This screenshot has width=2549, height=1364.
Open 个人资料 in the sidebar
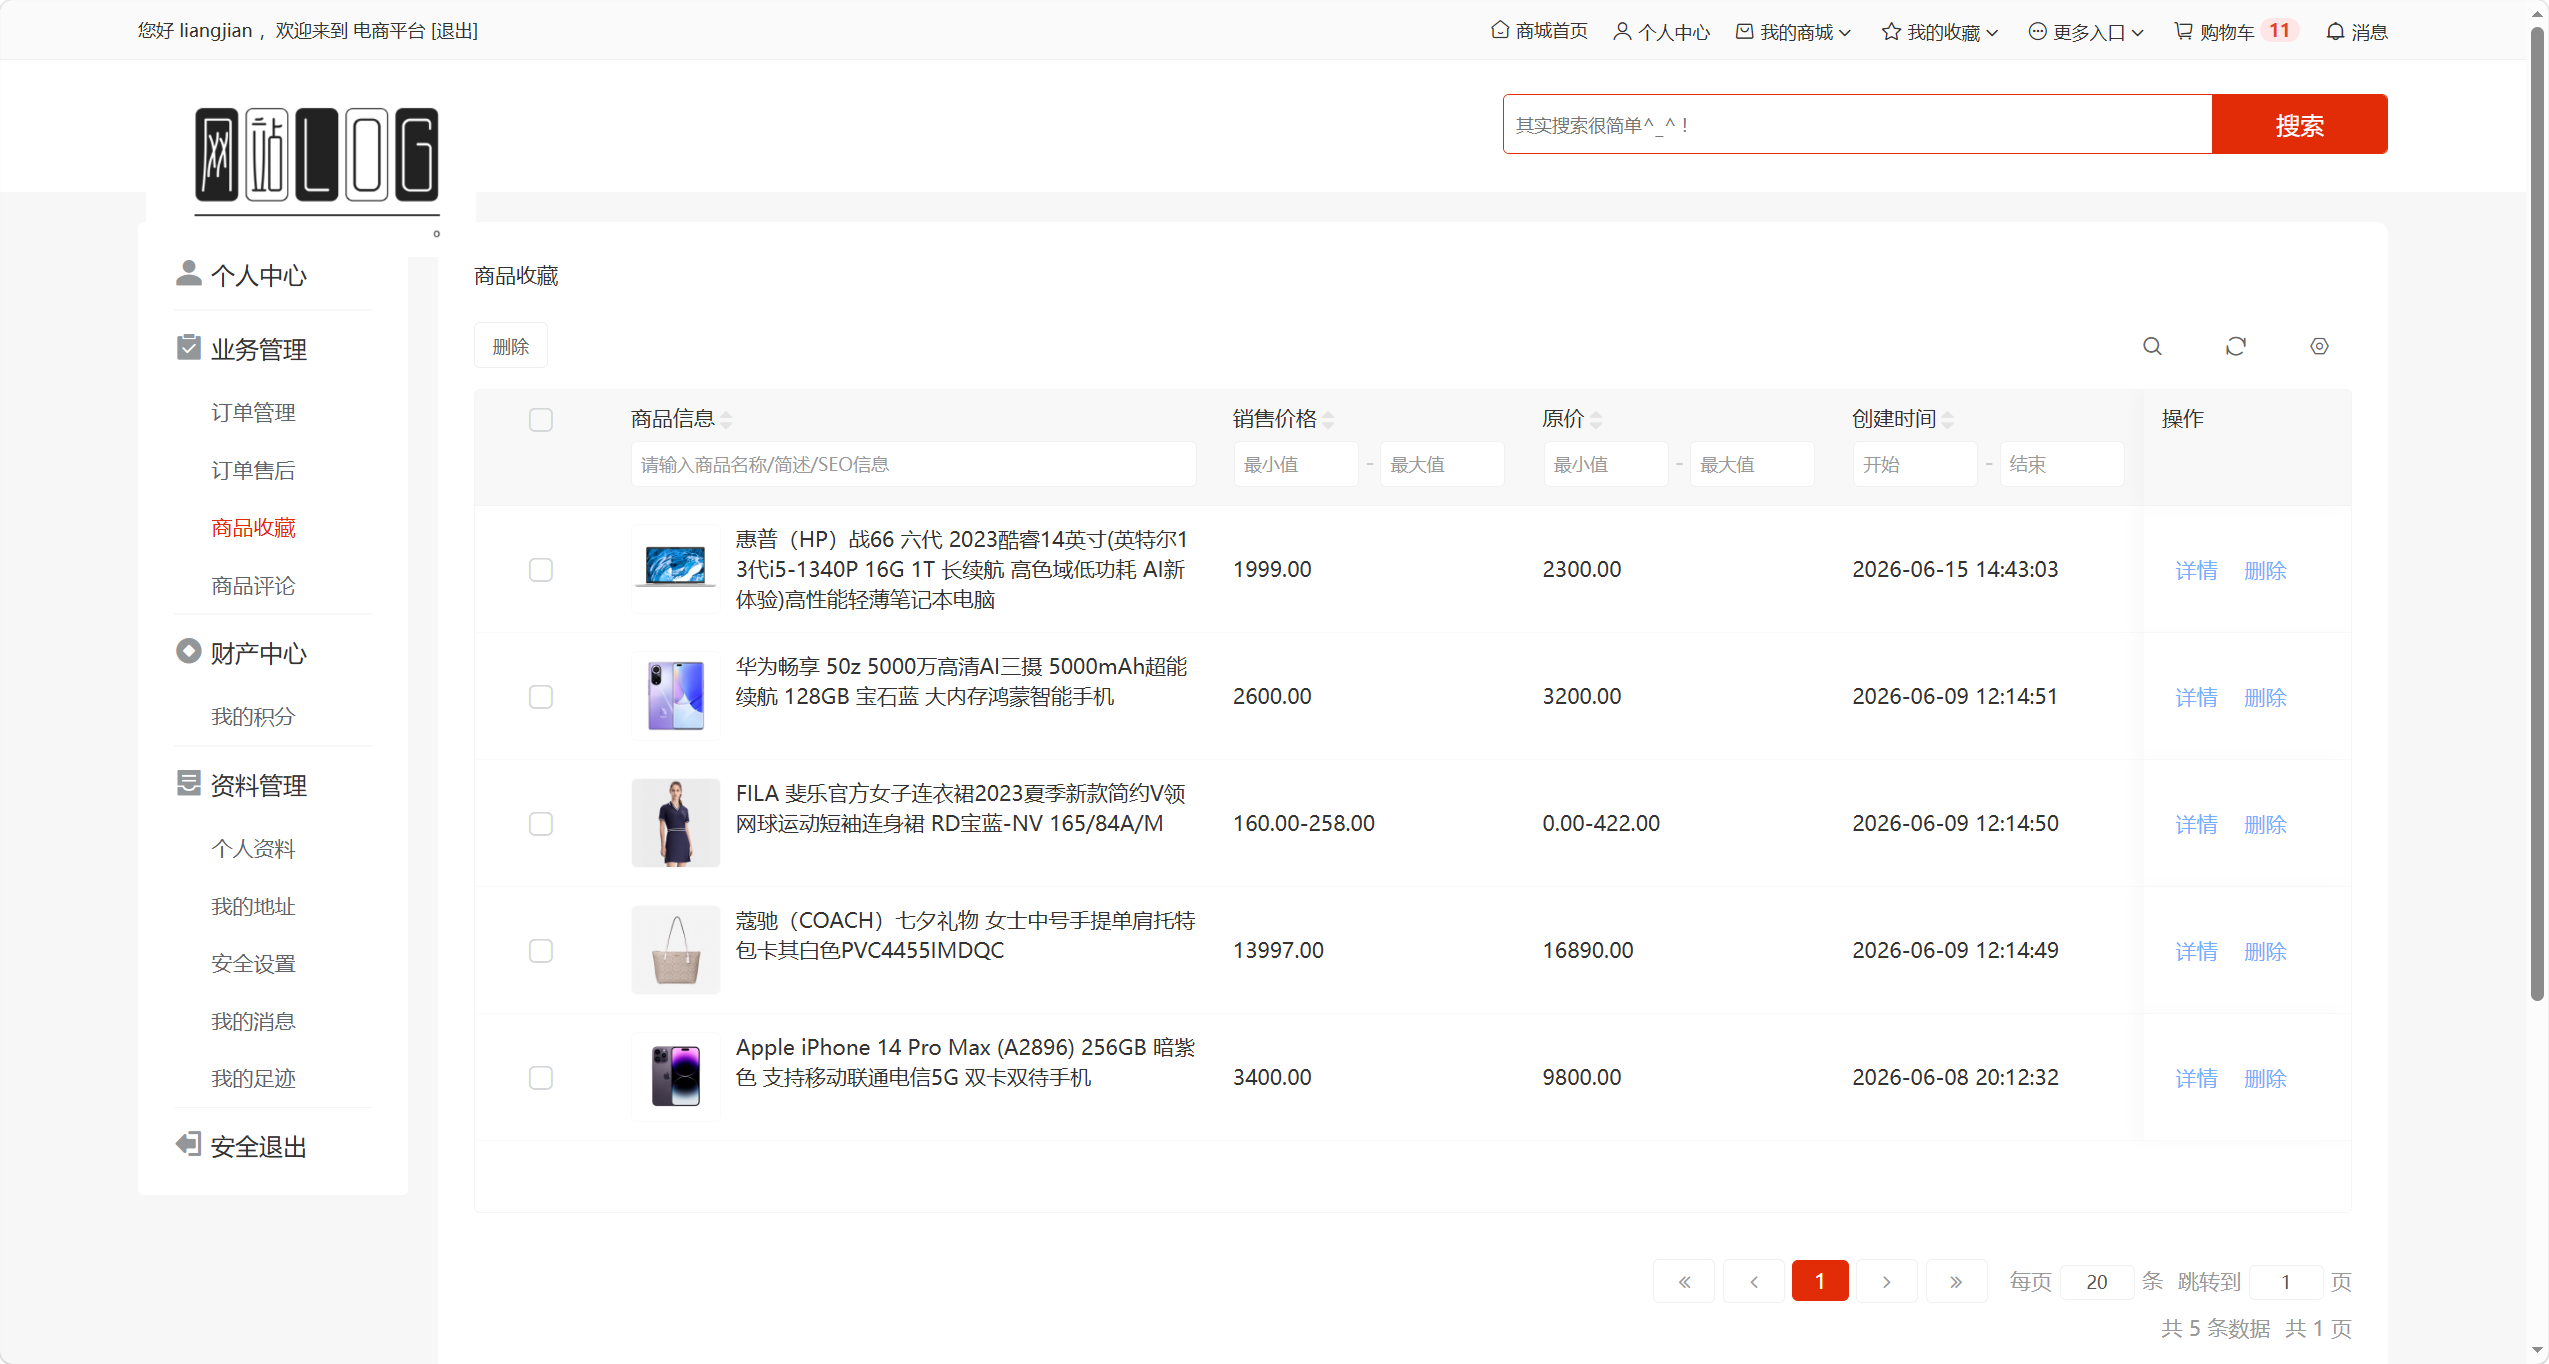pyautogui.click(x=253, y=849)
